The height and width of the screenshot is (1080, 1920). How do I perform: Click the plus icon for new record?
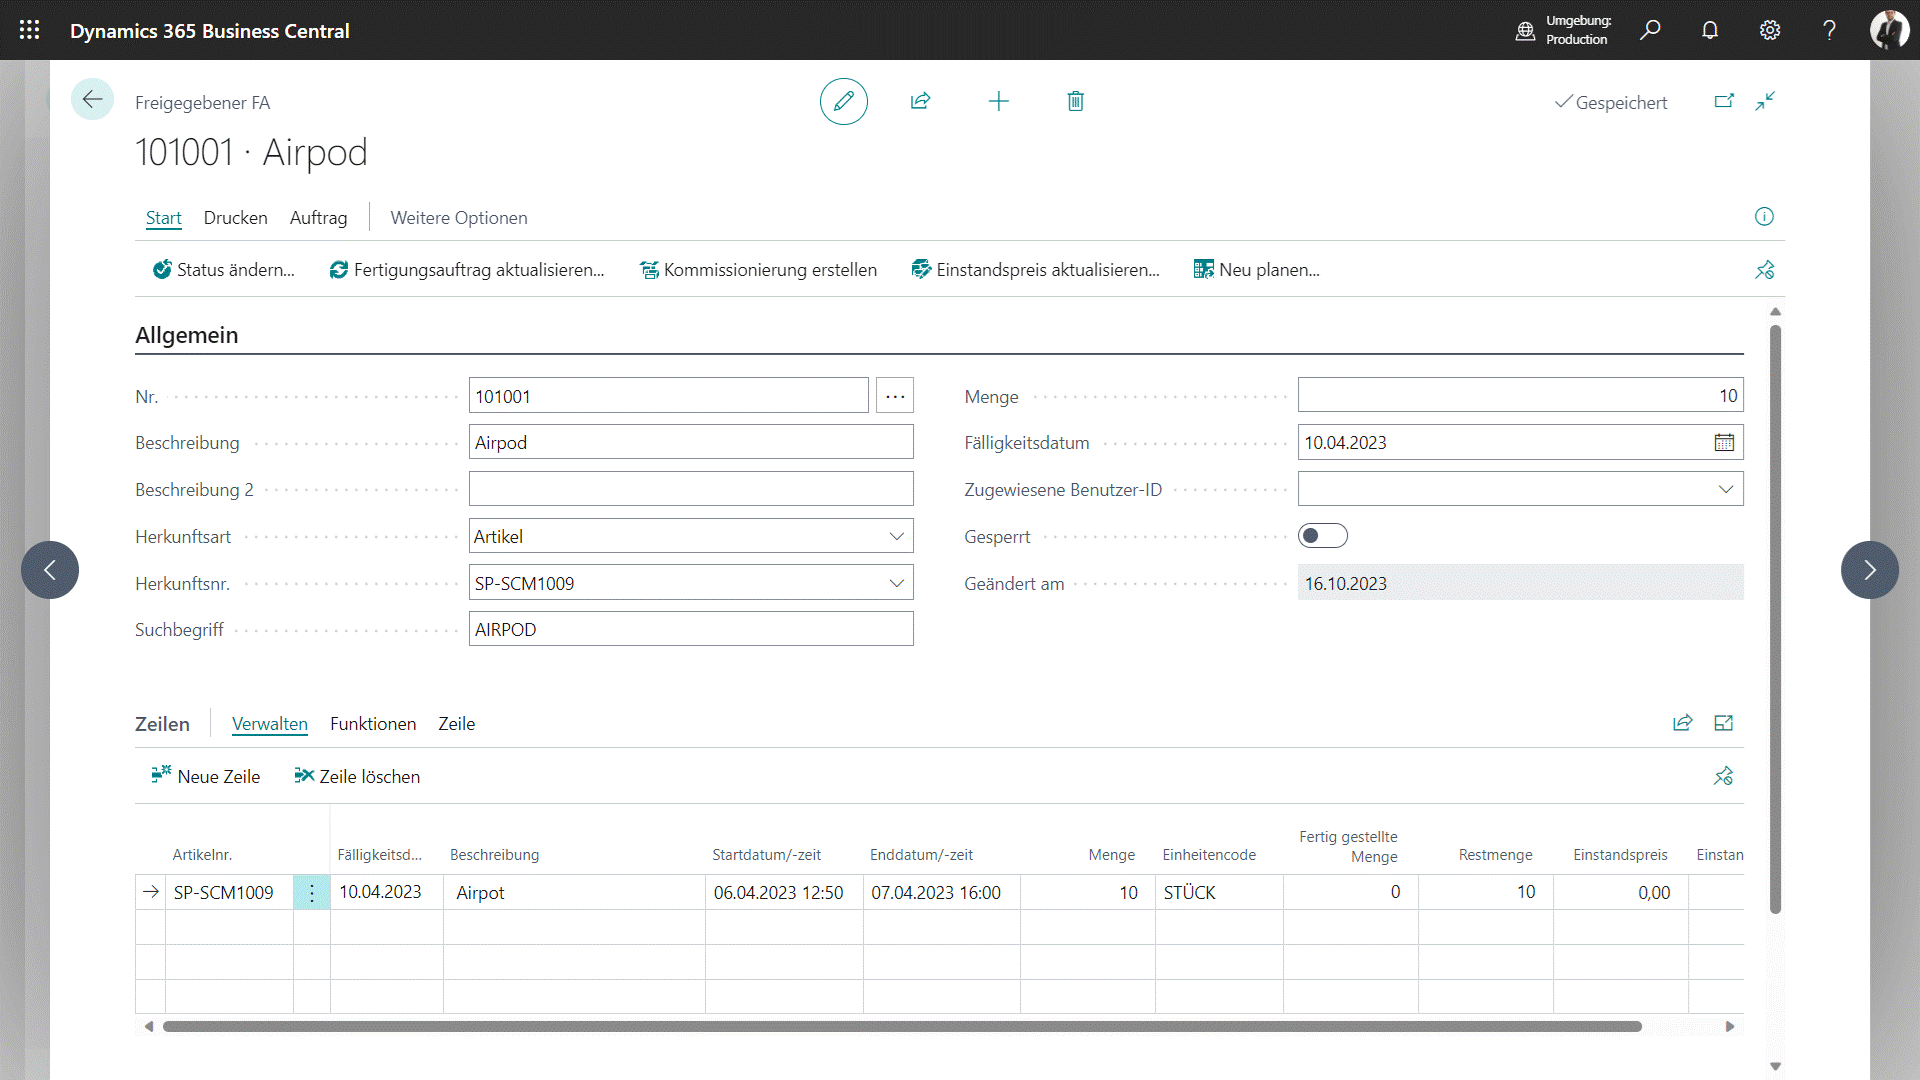coord(998,101)
